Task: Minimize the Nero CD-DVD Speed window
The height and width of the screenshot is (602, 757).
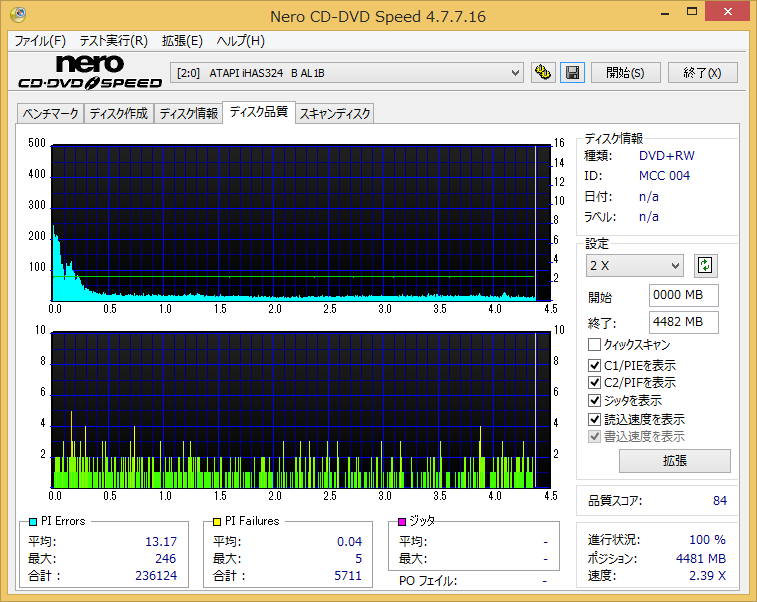Action: click(665, 13)
